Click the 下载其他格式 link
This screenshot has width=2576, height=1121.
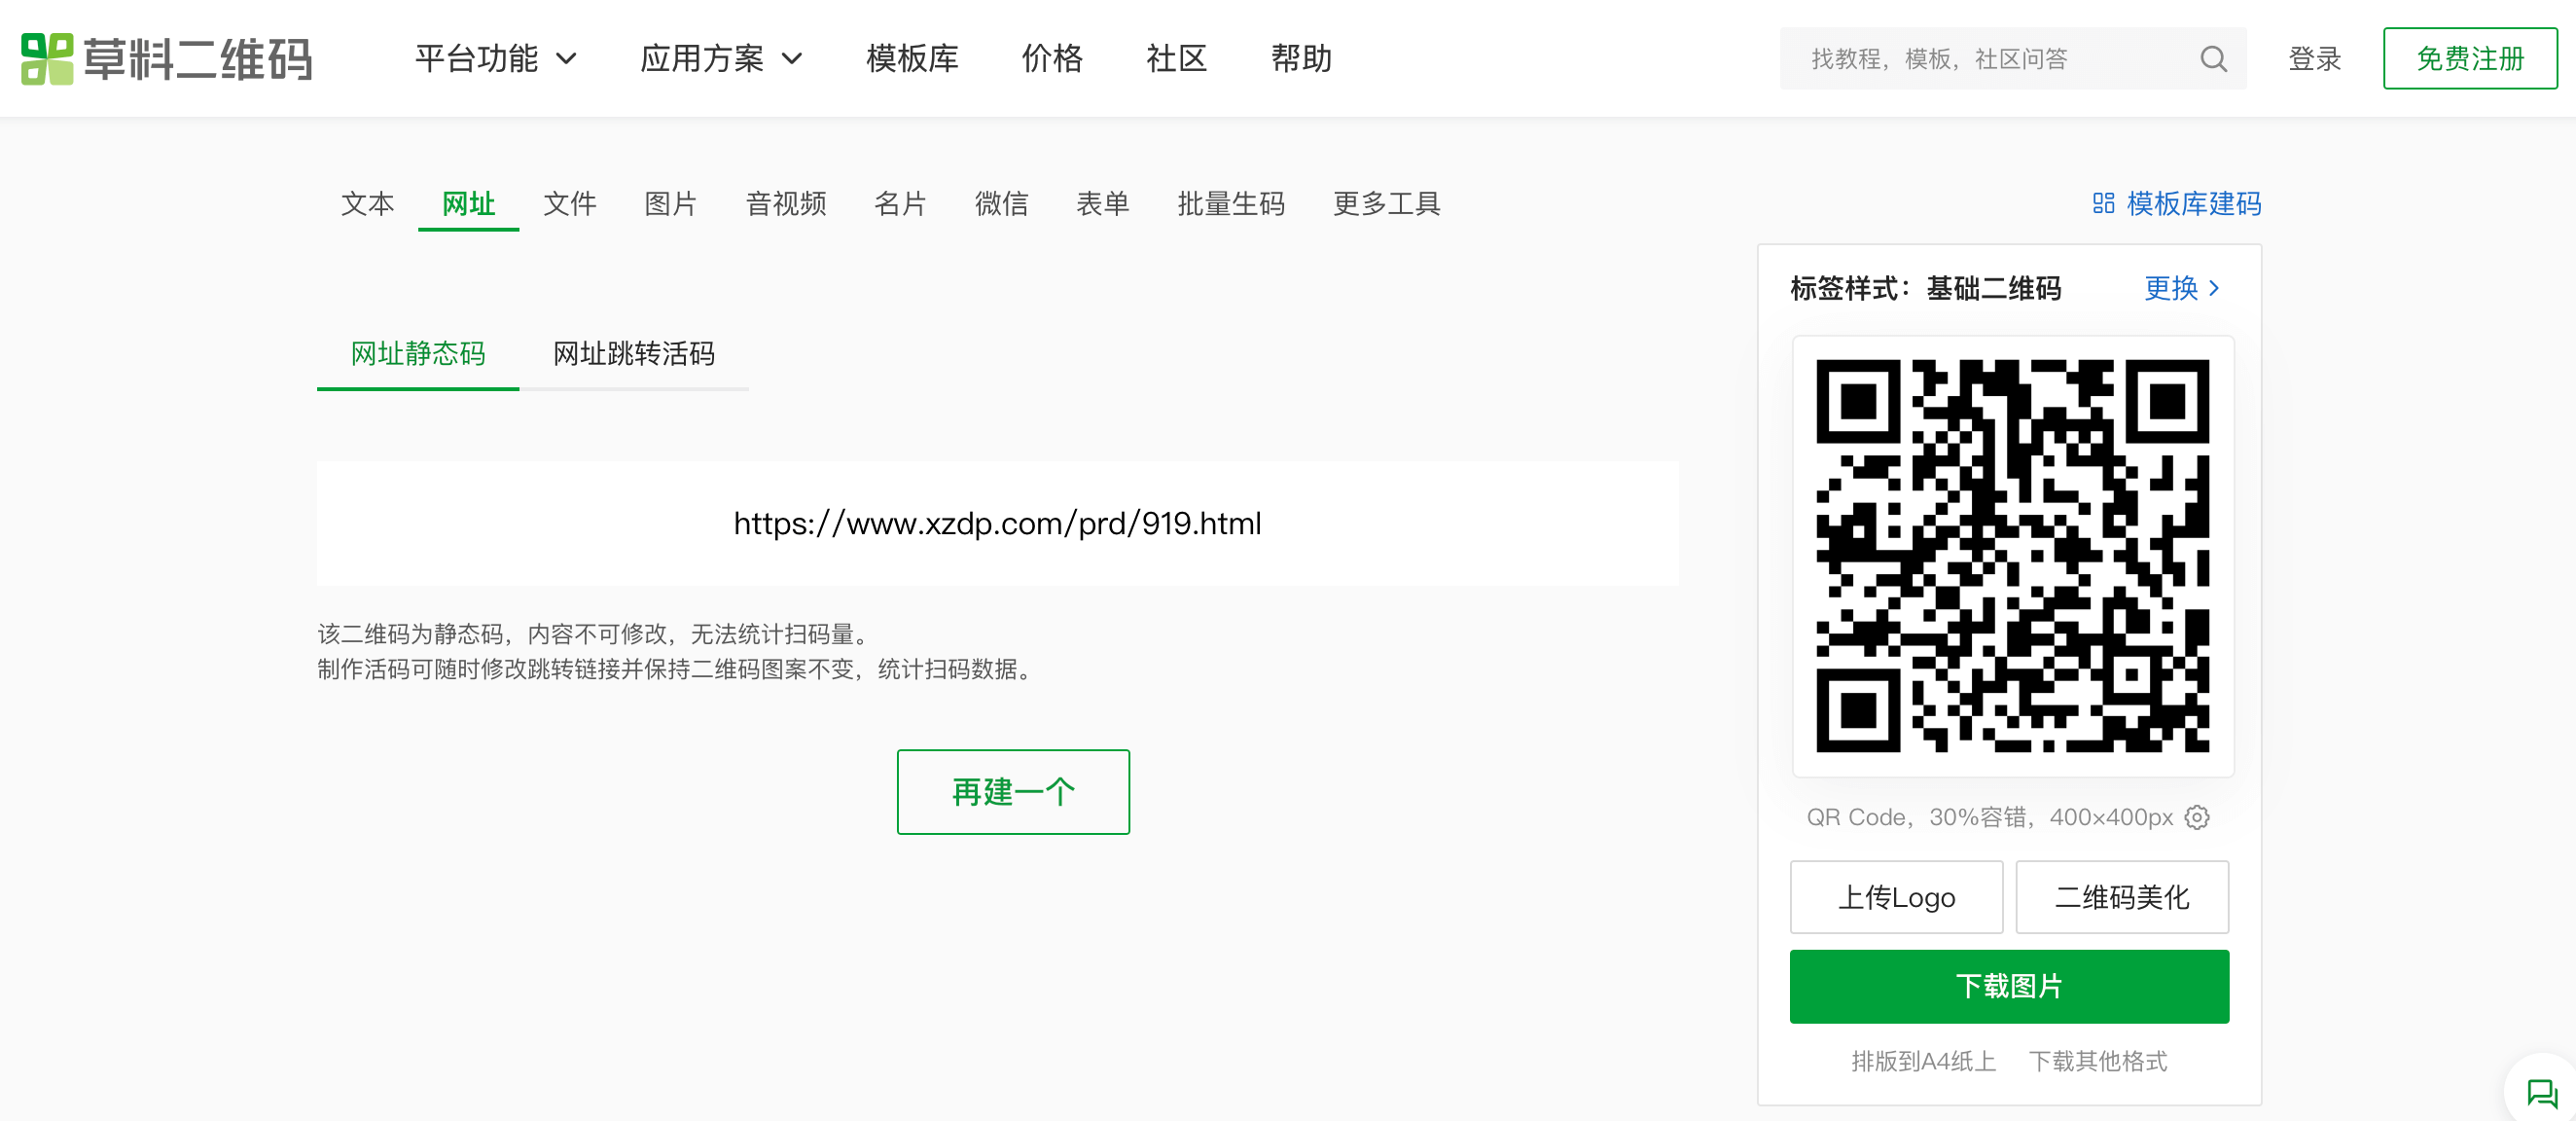point(2098,1061)
